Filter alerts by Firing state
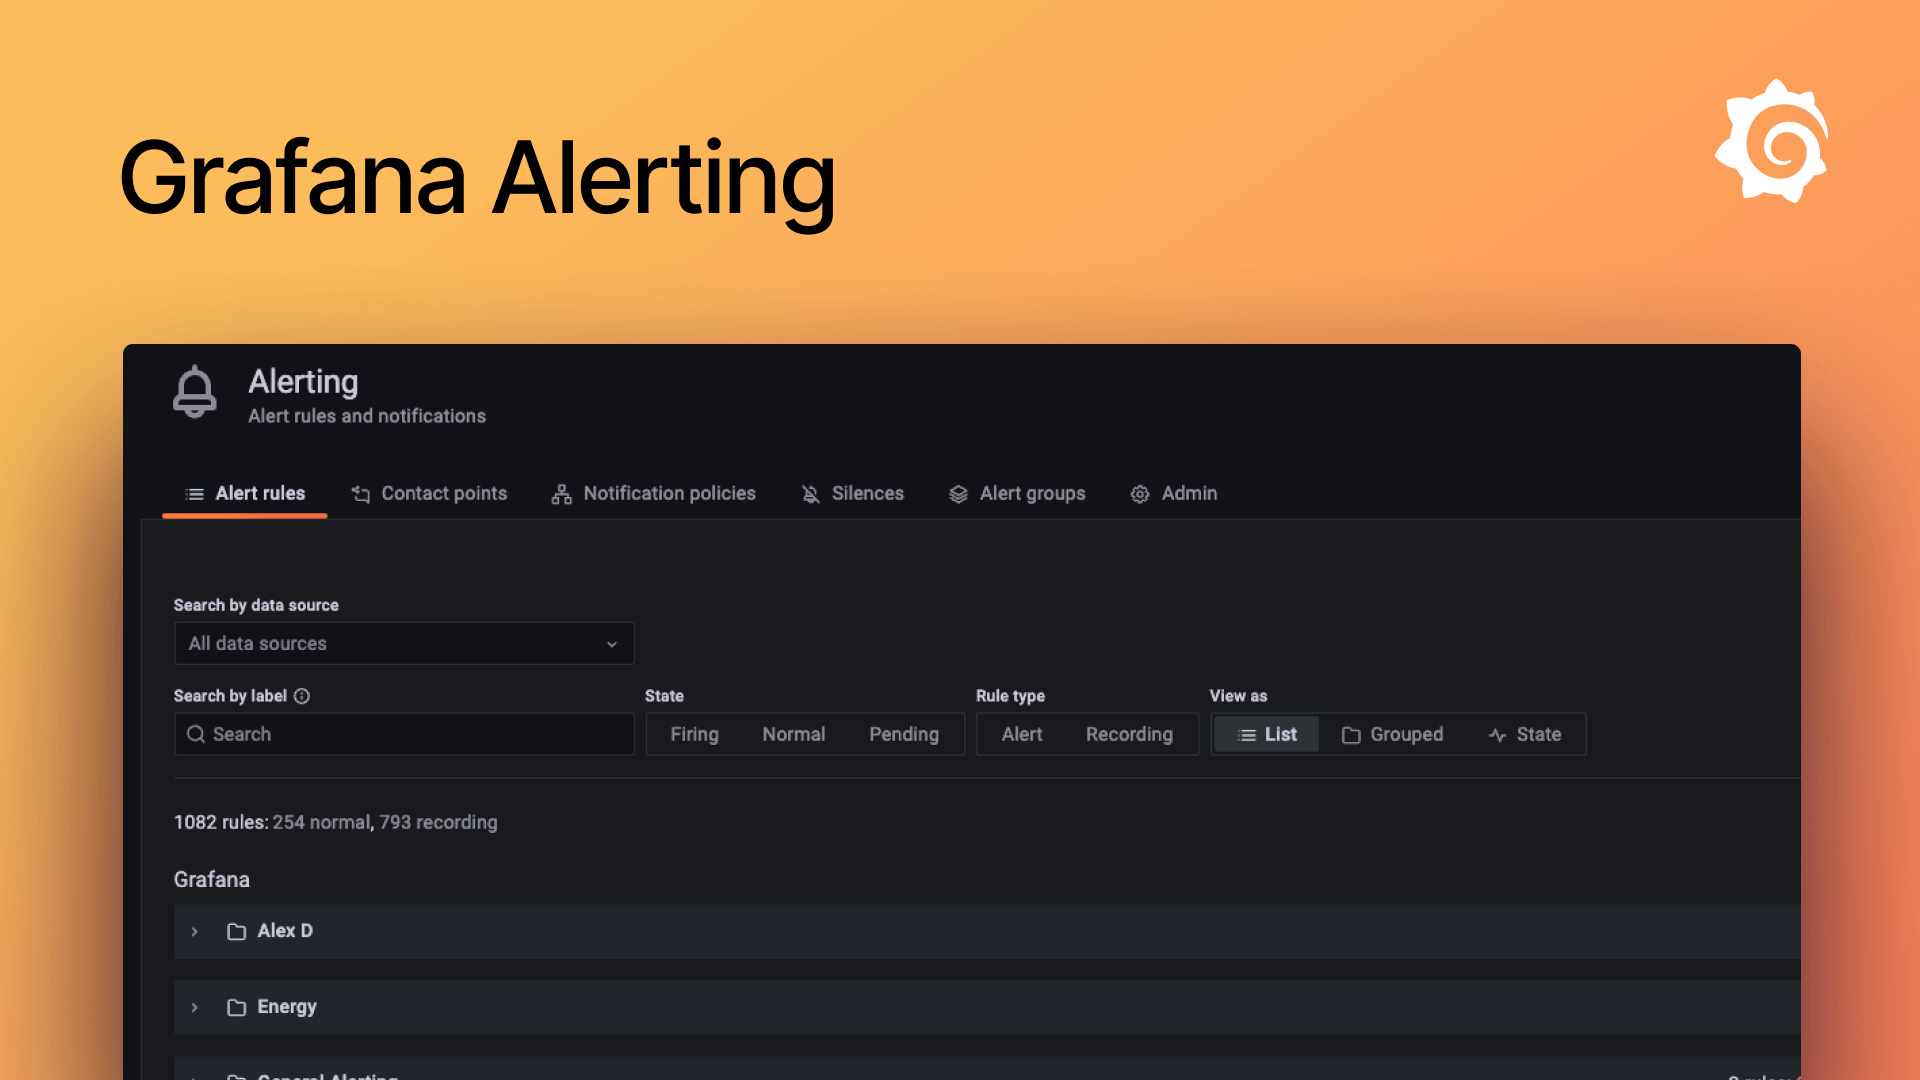 694,733
